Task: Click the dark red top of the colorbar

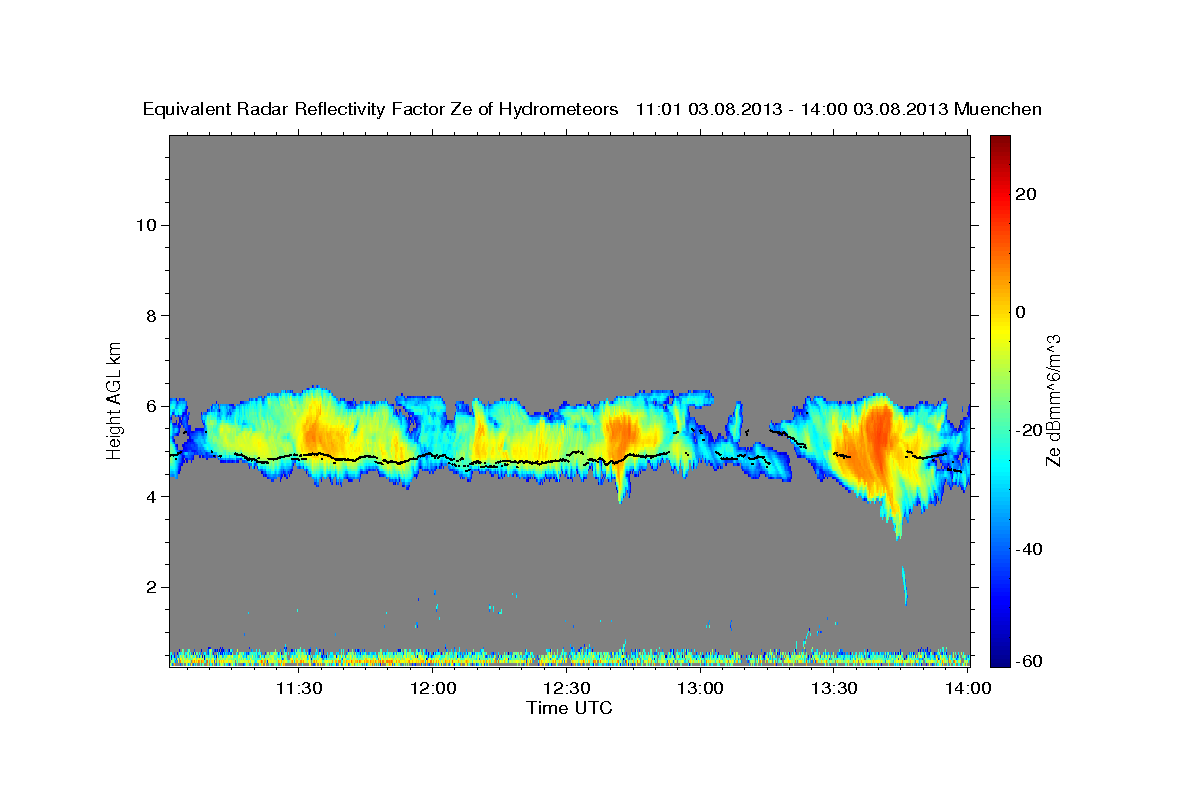Action: (1000, 145)
